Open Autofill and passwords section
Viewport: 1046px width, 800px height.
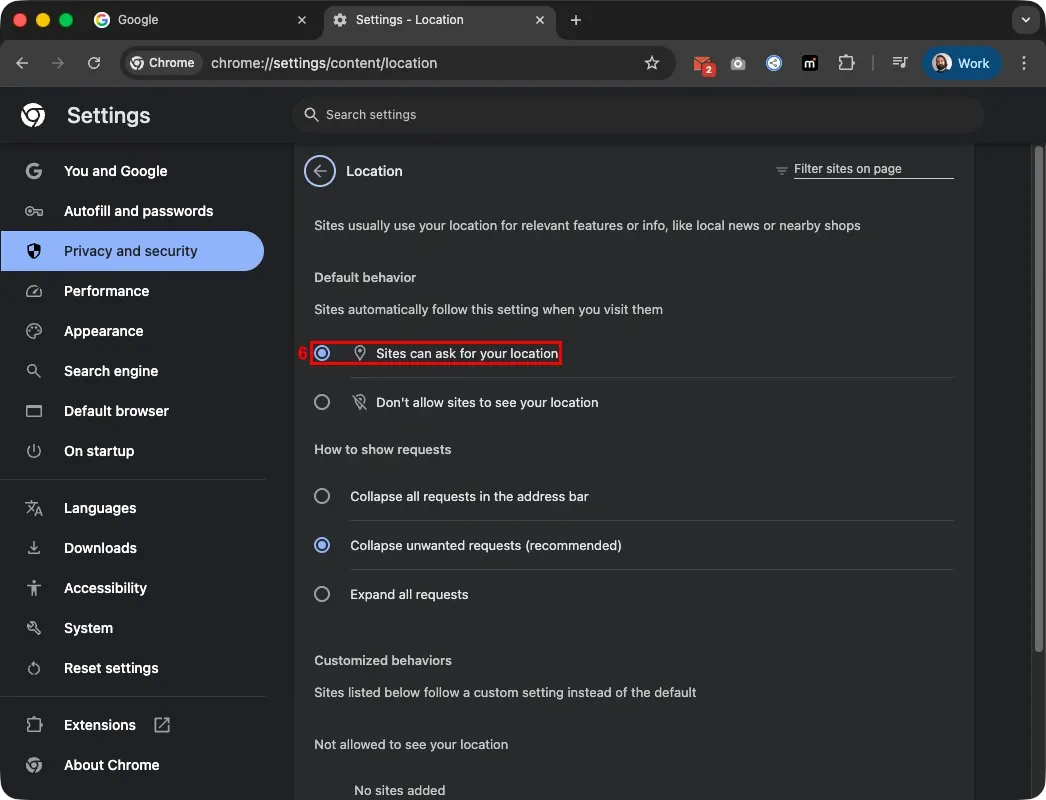133,211
